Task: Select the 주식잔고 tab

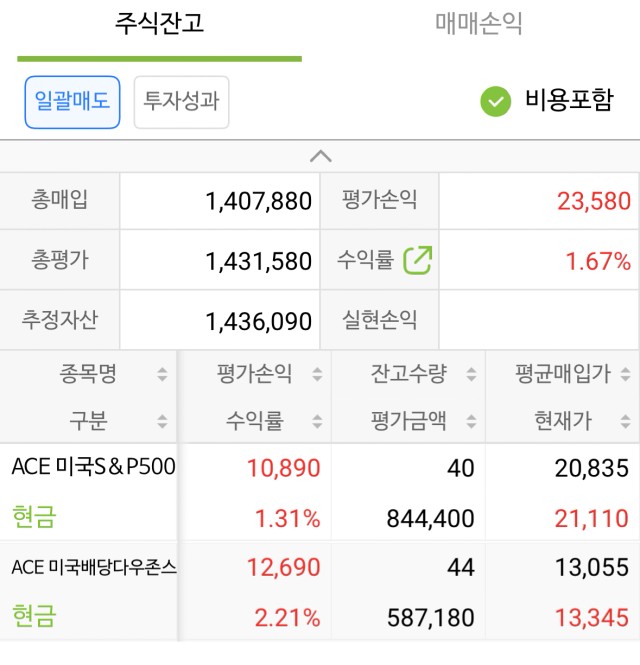Action: click(x=159, y=24)
